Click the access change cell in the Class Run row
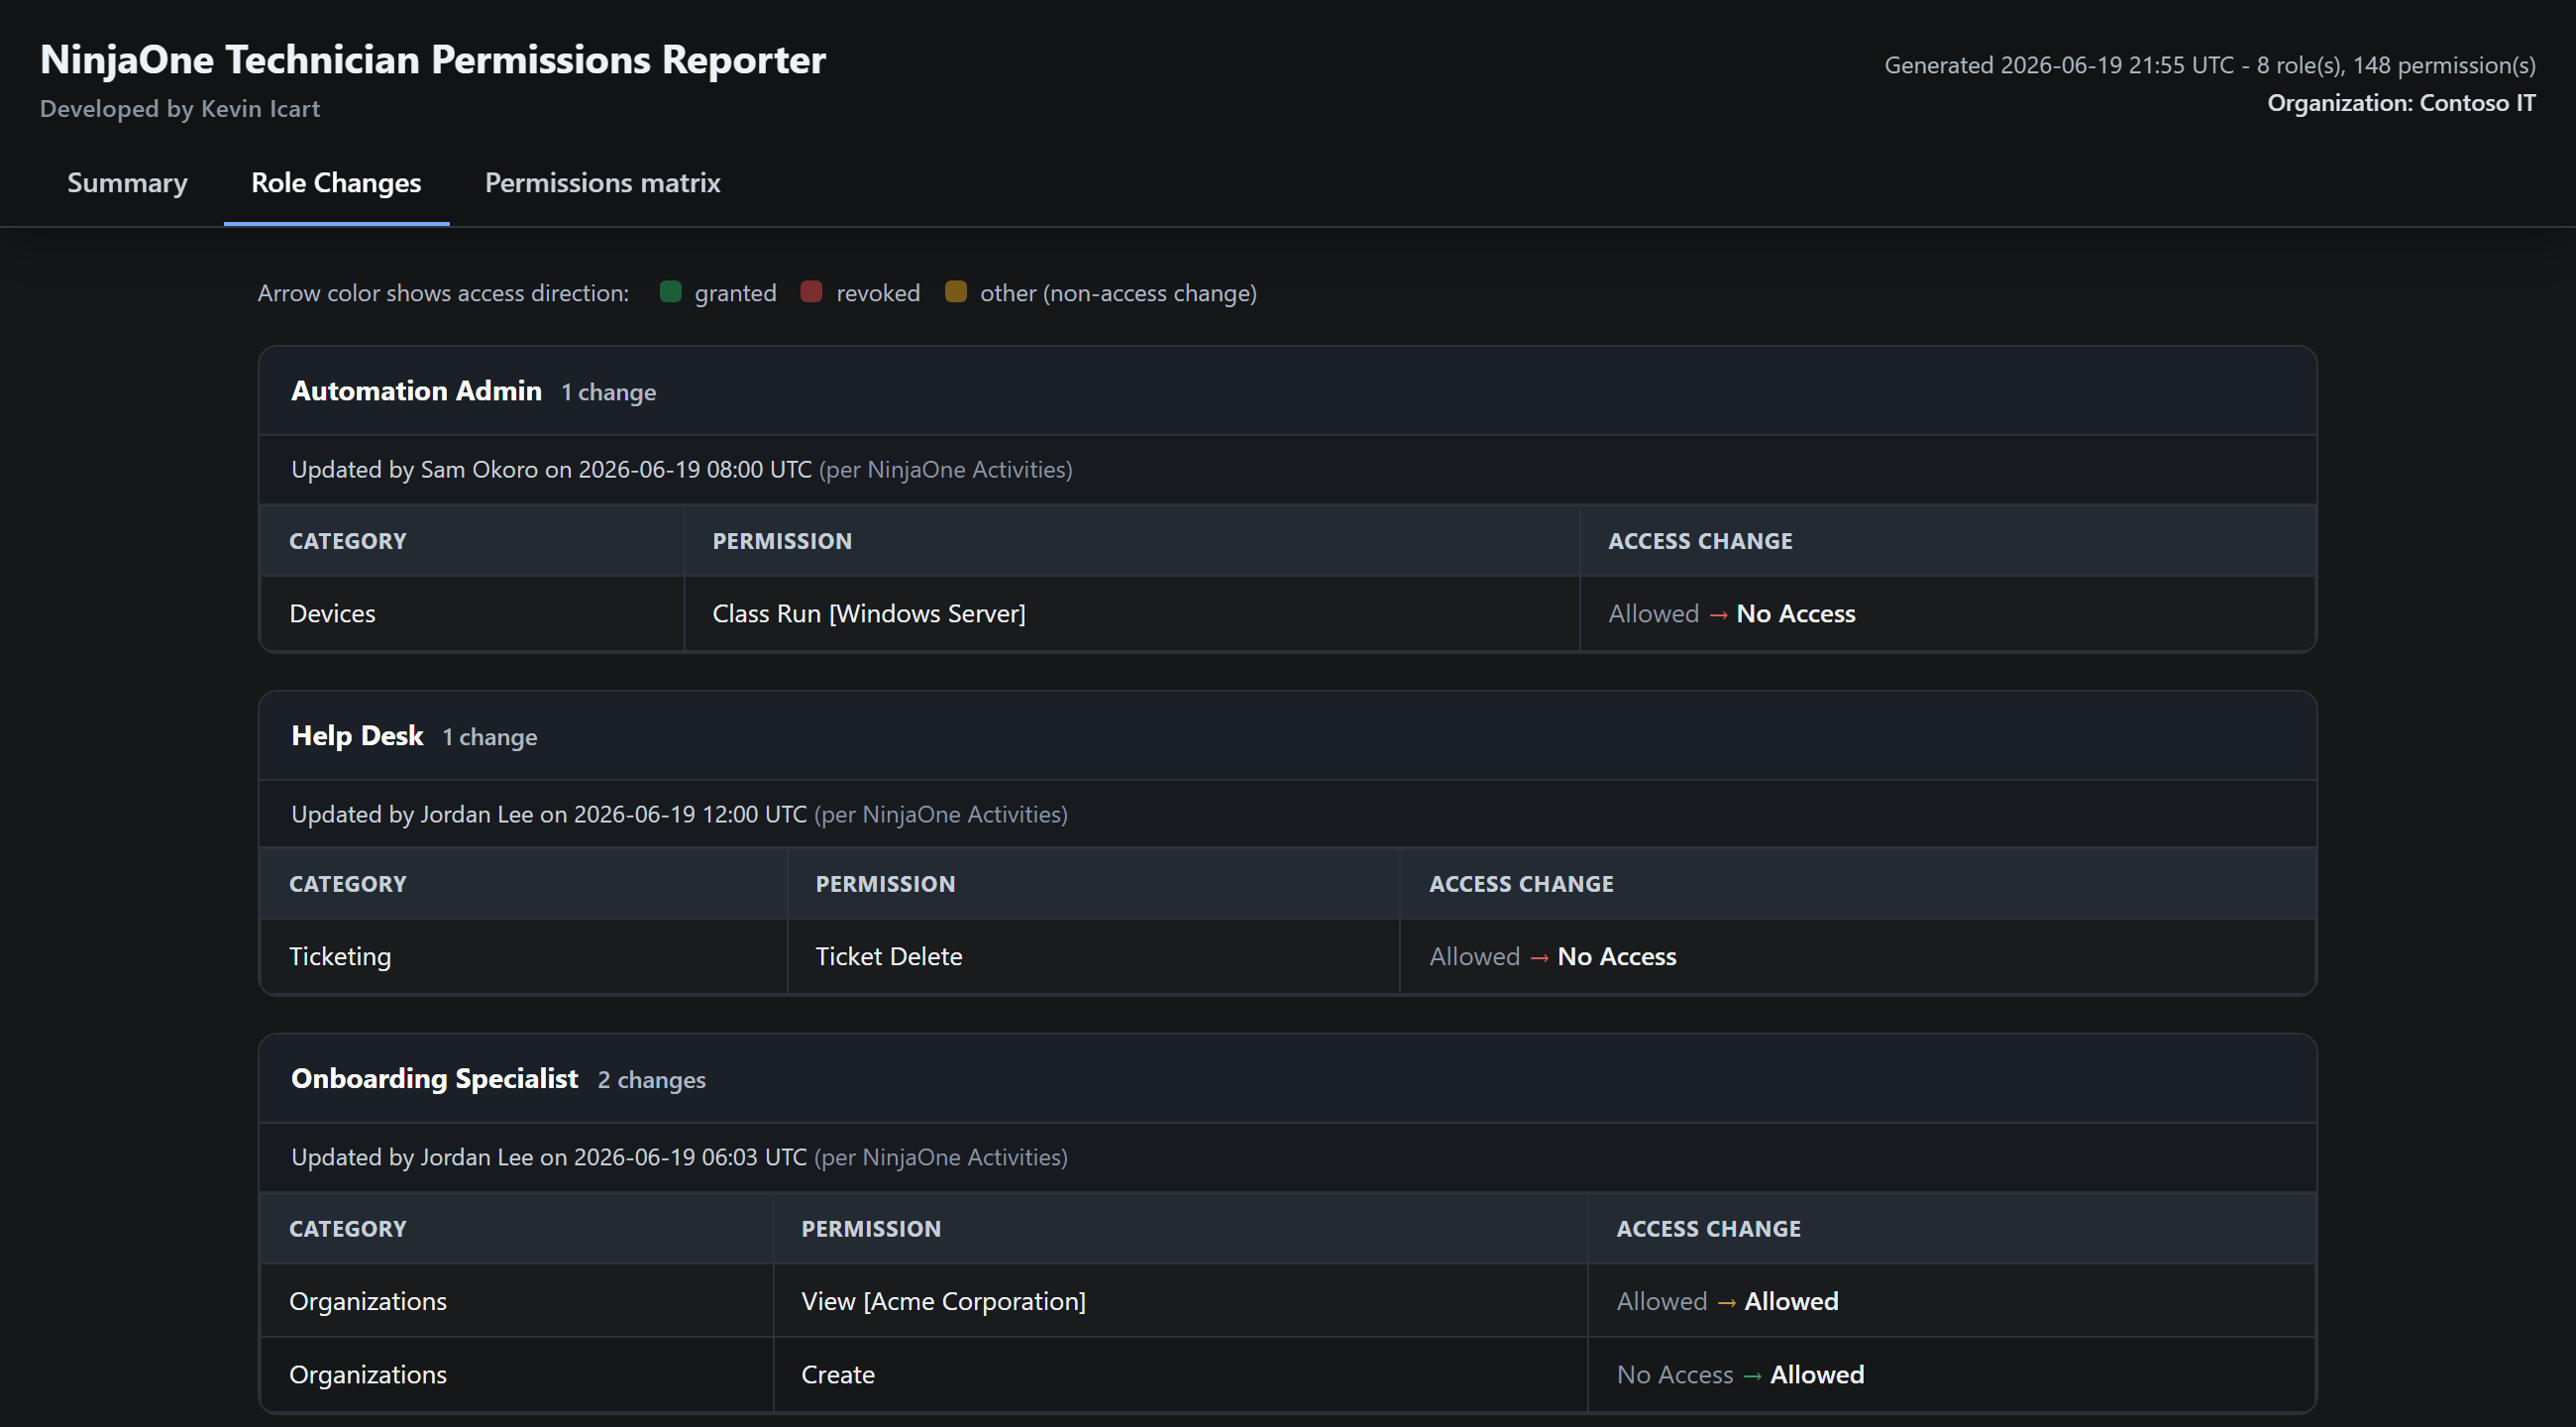This screenshot has height=1427, width=2576. tap(1947, 614)
